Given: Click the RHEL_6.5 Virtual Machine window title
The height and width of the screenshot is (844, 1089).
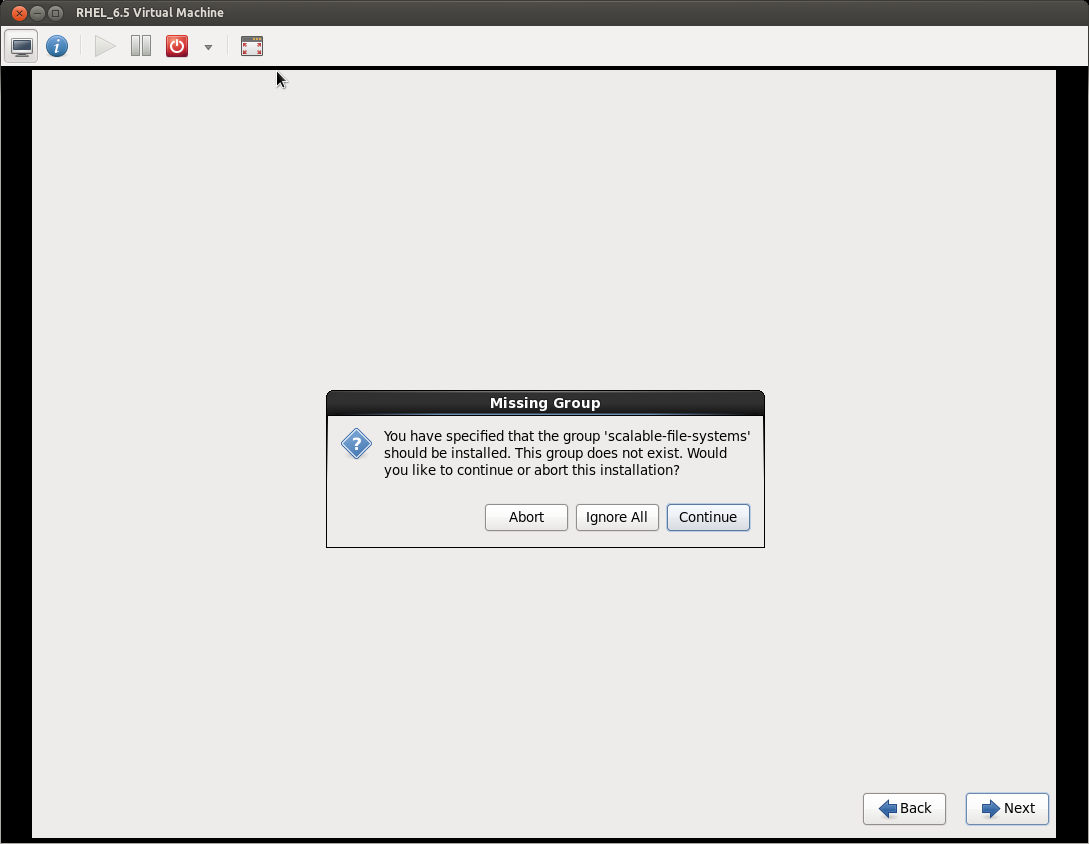Looking at the screenshot, I should click(x=150, y=13).
